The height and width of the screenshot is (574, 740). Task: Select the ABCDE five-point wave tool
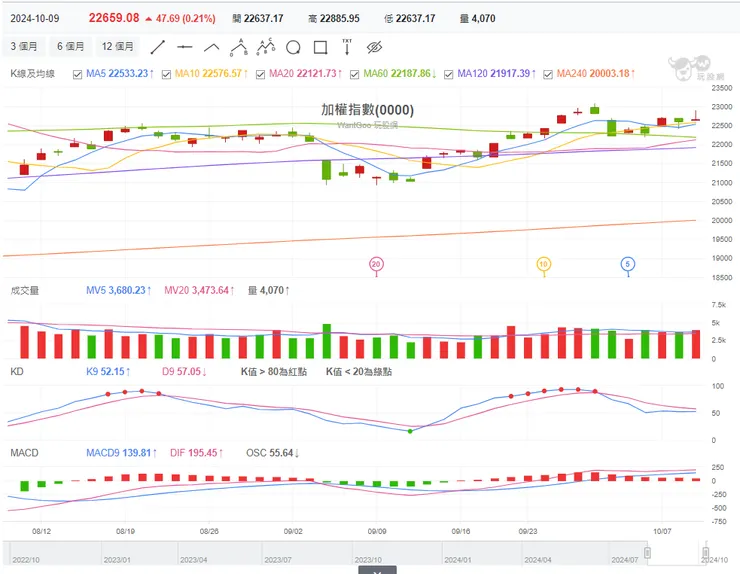coord(266,47)
